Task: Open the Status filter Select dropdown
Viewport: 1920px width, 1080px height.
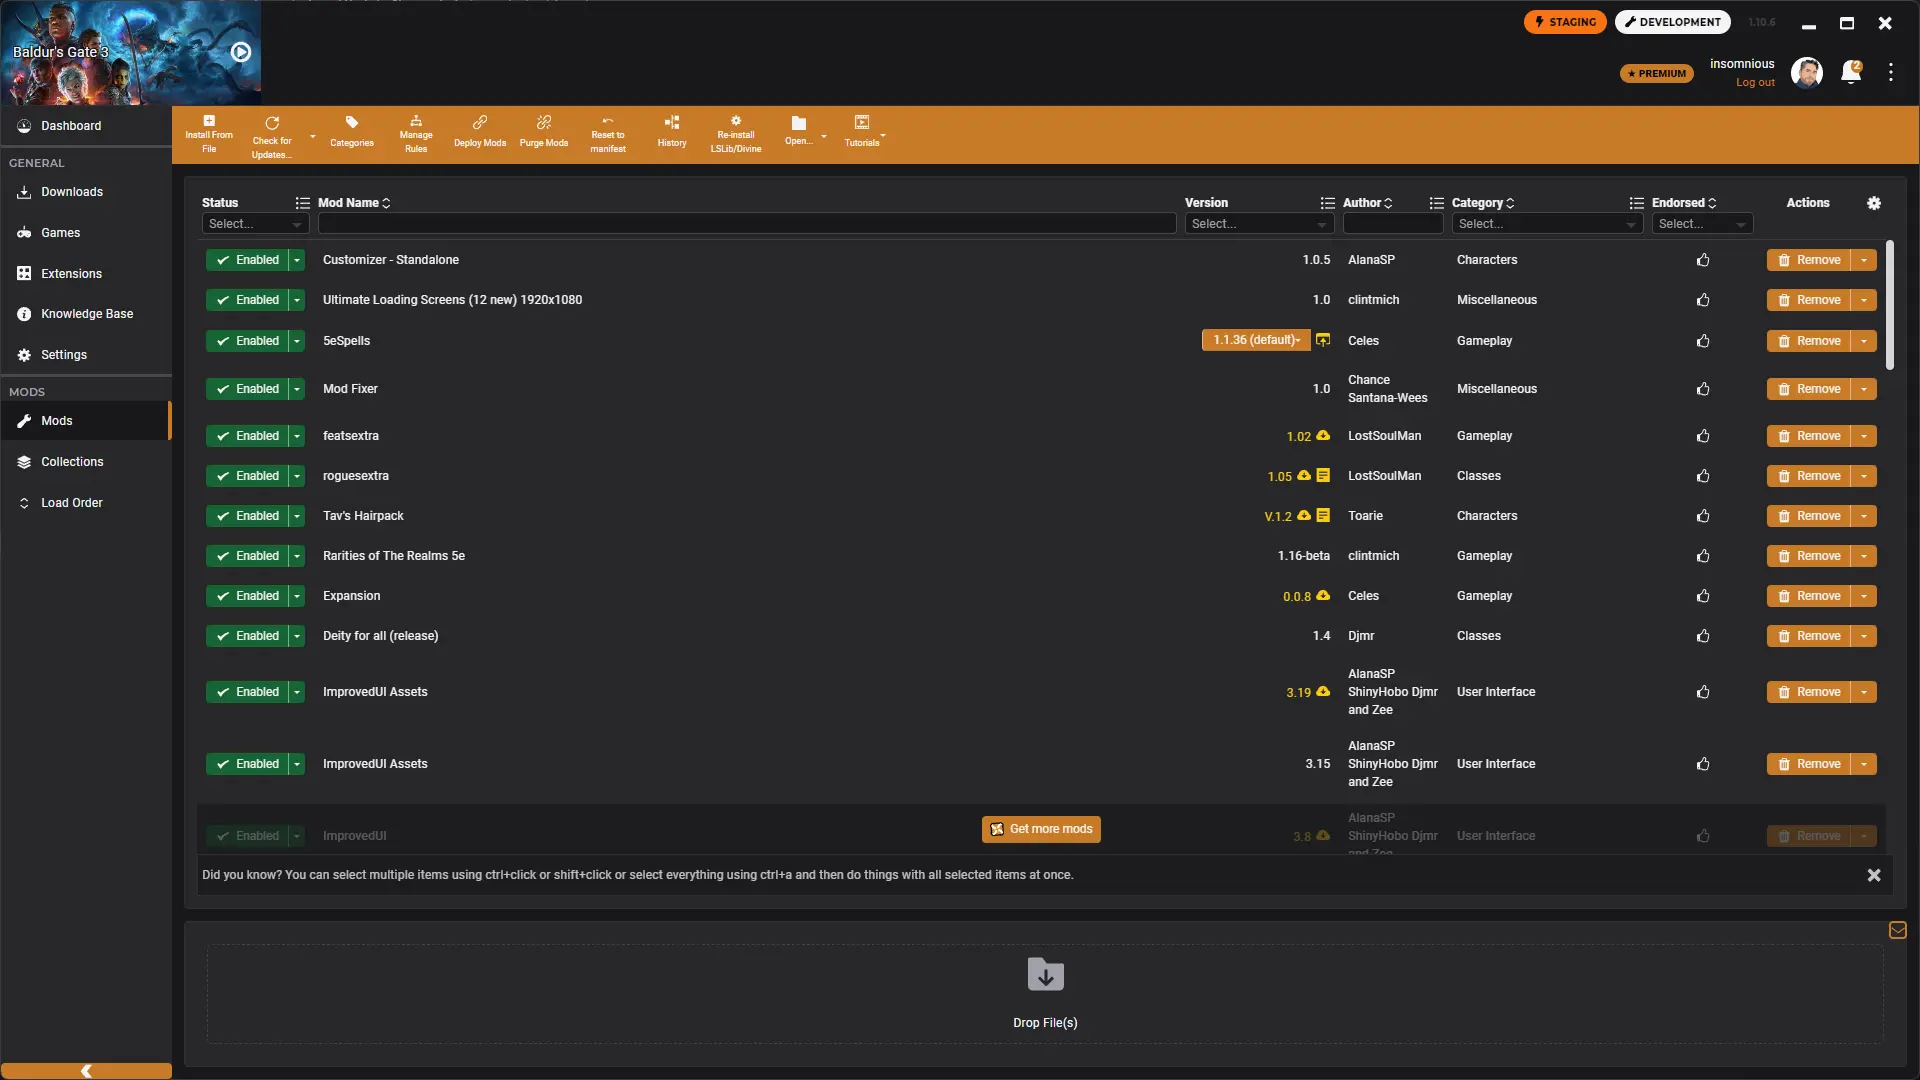Action: point(255,224)
